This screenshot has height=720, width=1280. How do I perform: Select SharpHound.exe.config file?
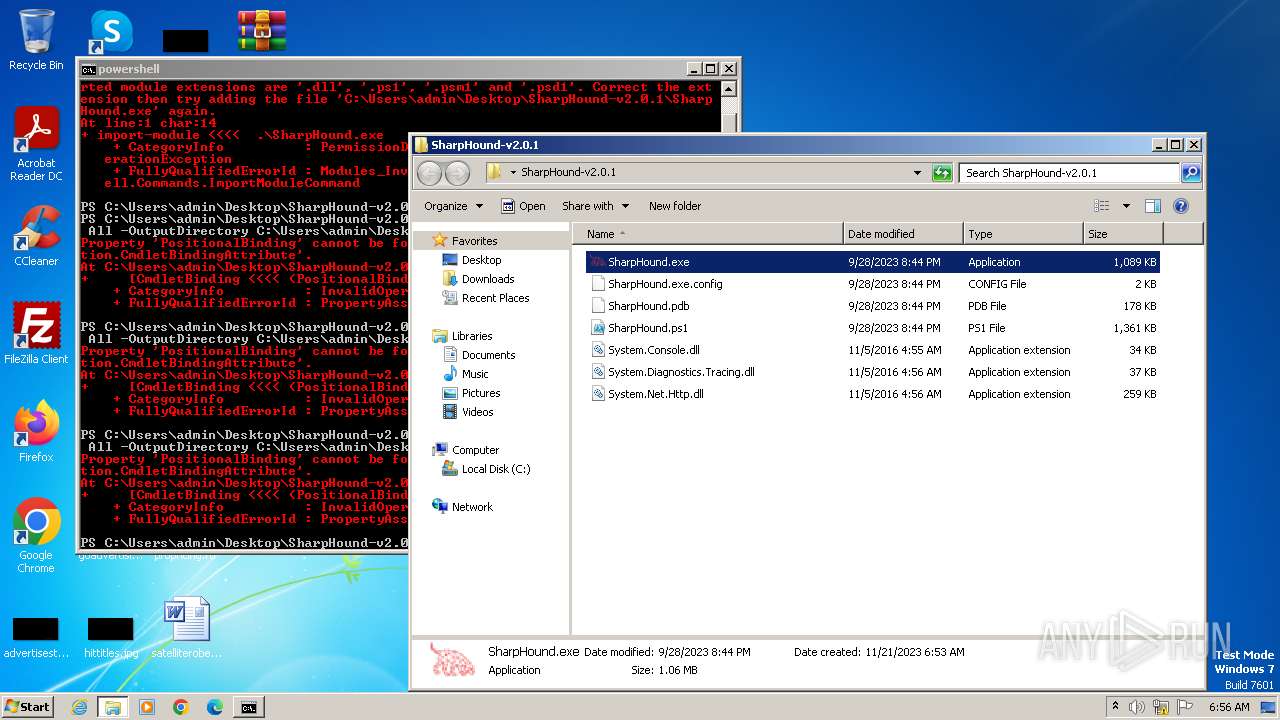point(872,284)
